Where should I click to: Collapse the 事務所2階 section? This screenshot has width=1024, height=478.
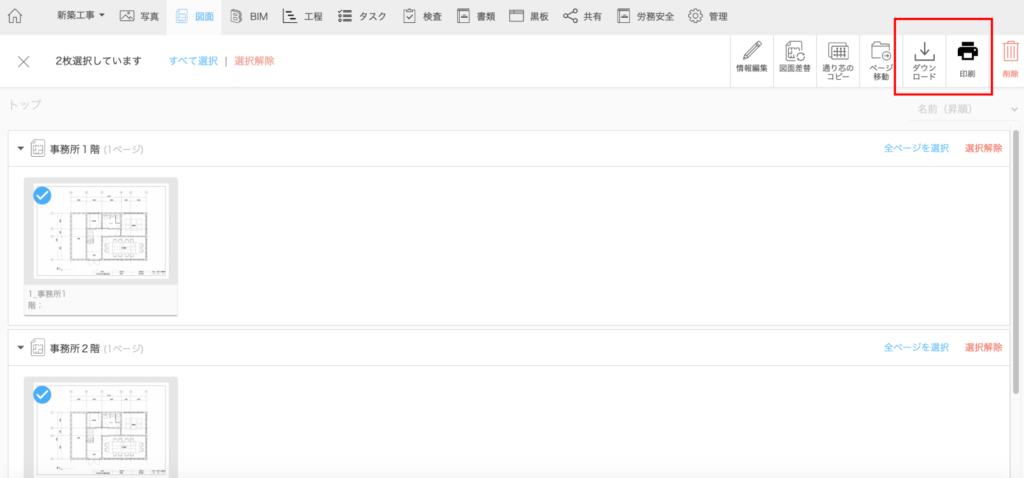click(x=21, y=348)
